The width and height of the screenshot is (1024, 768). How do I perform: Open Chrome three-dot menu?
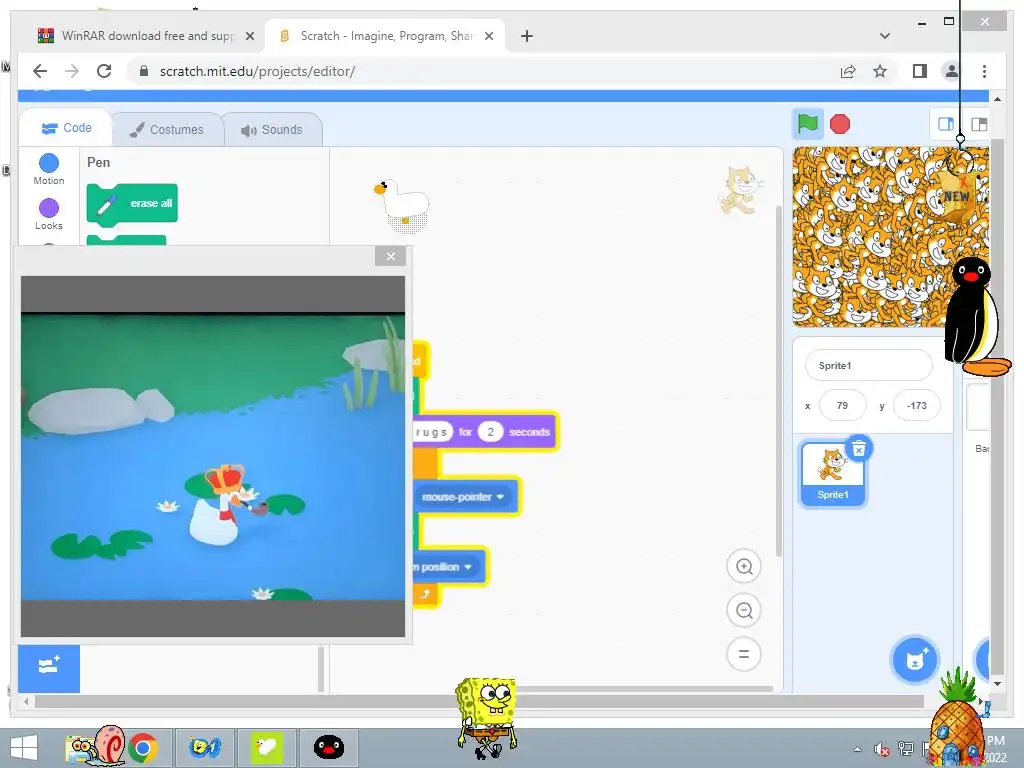click(x=984, y=71)
